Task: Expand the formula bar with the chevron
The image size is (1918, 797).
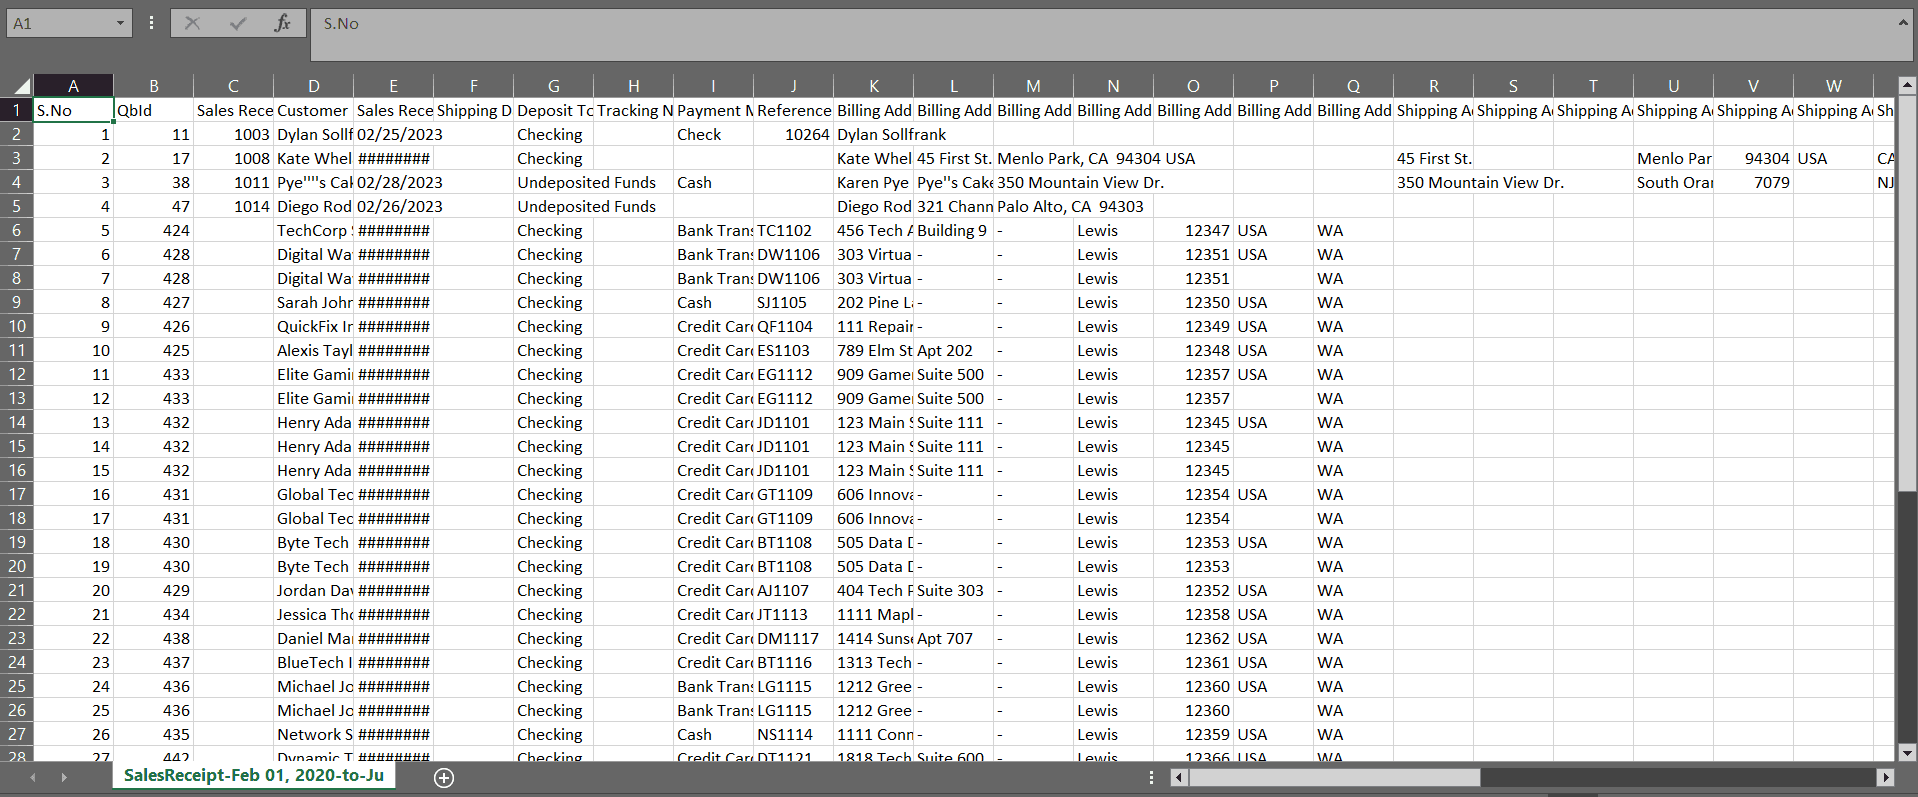Action: (x=1902, y=22)
